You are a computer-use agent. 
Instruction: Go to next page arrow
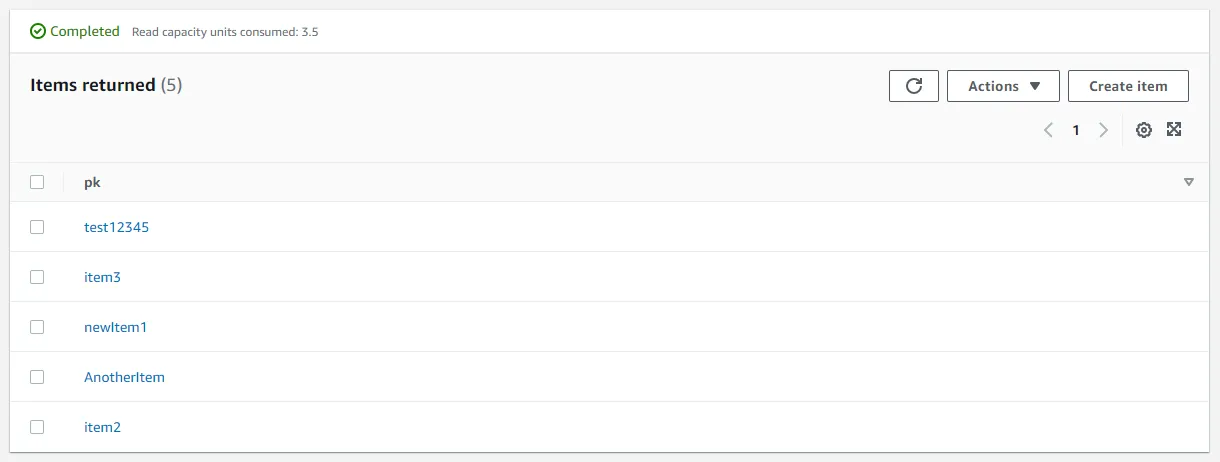1103,130
